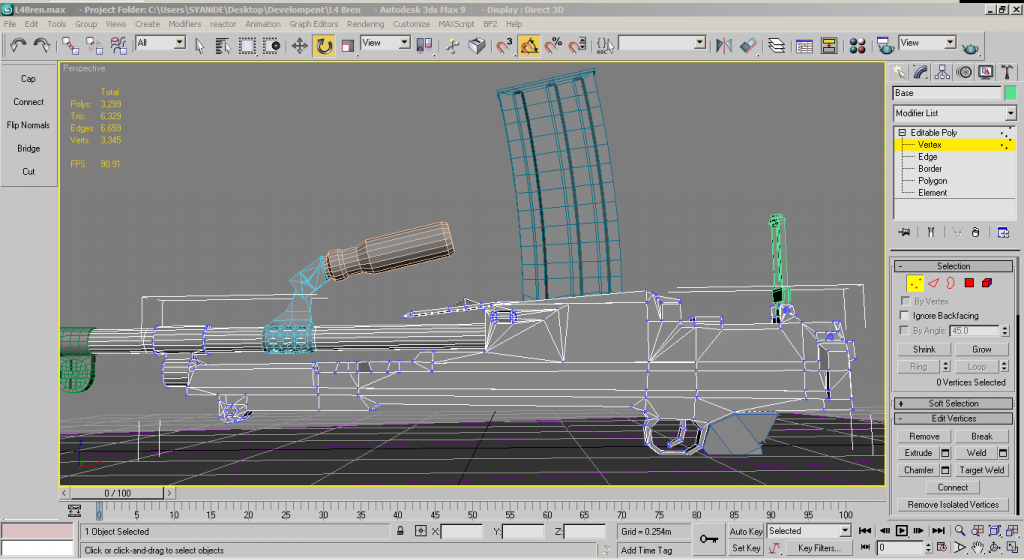The width and height of the screenshot is (1024, 560).
Task: Toggle the Auto Key button
Action: pyautogui.click(x=746, y=531)
